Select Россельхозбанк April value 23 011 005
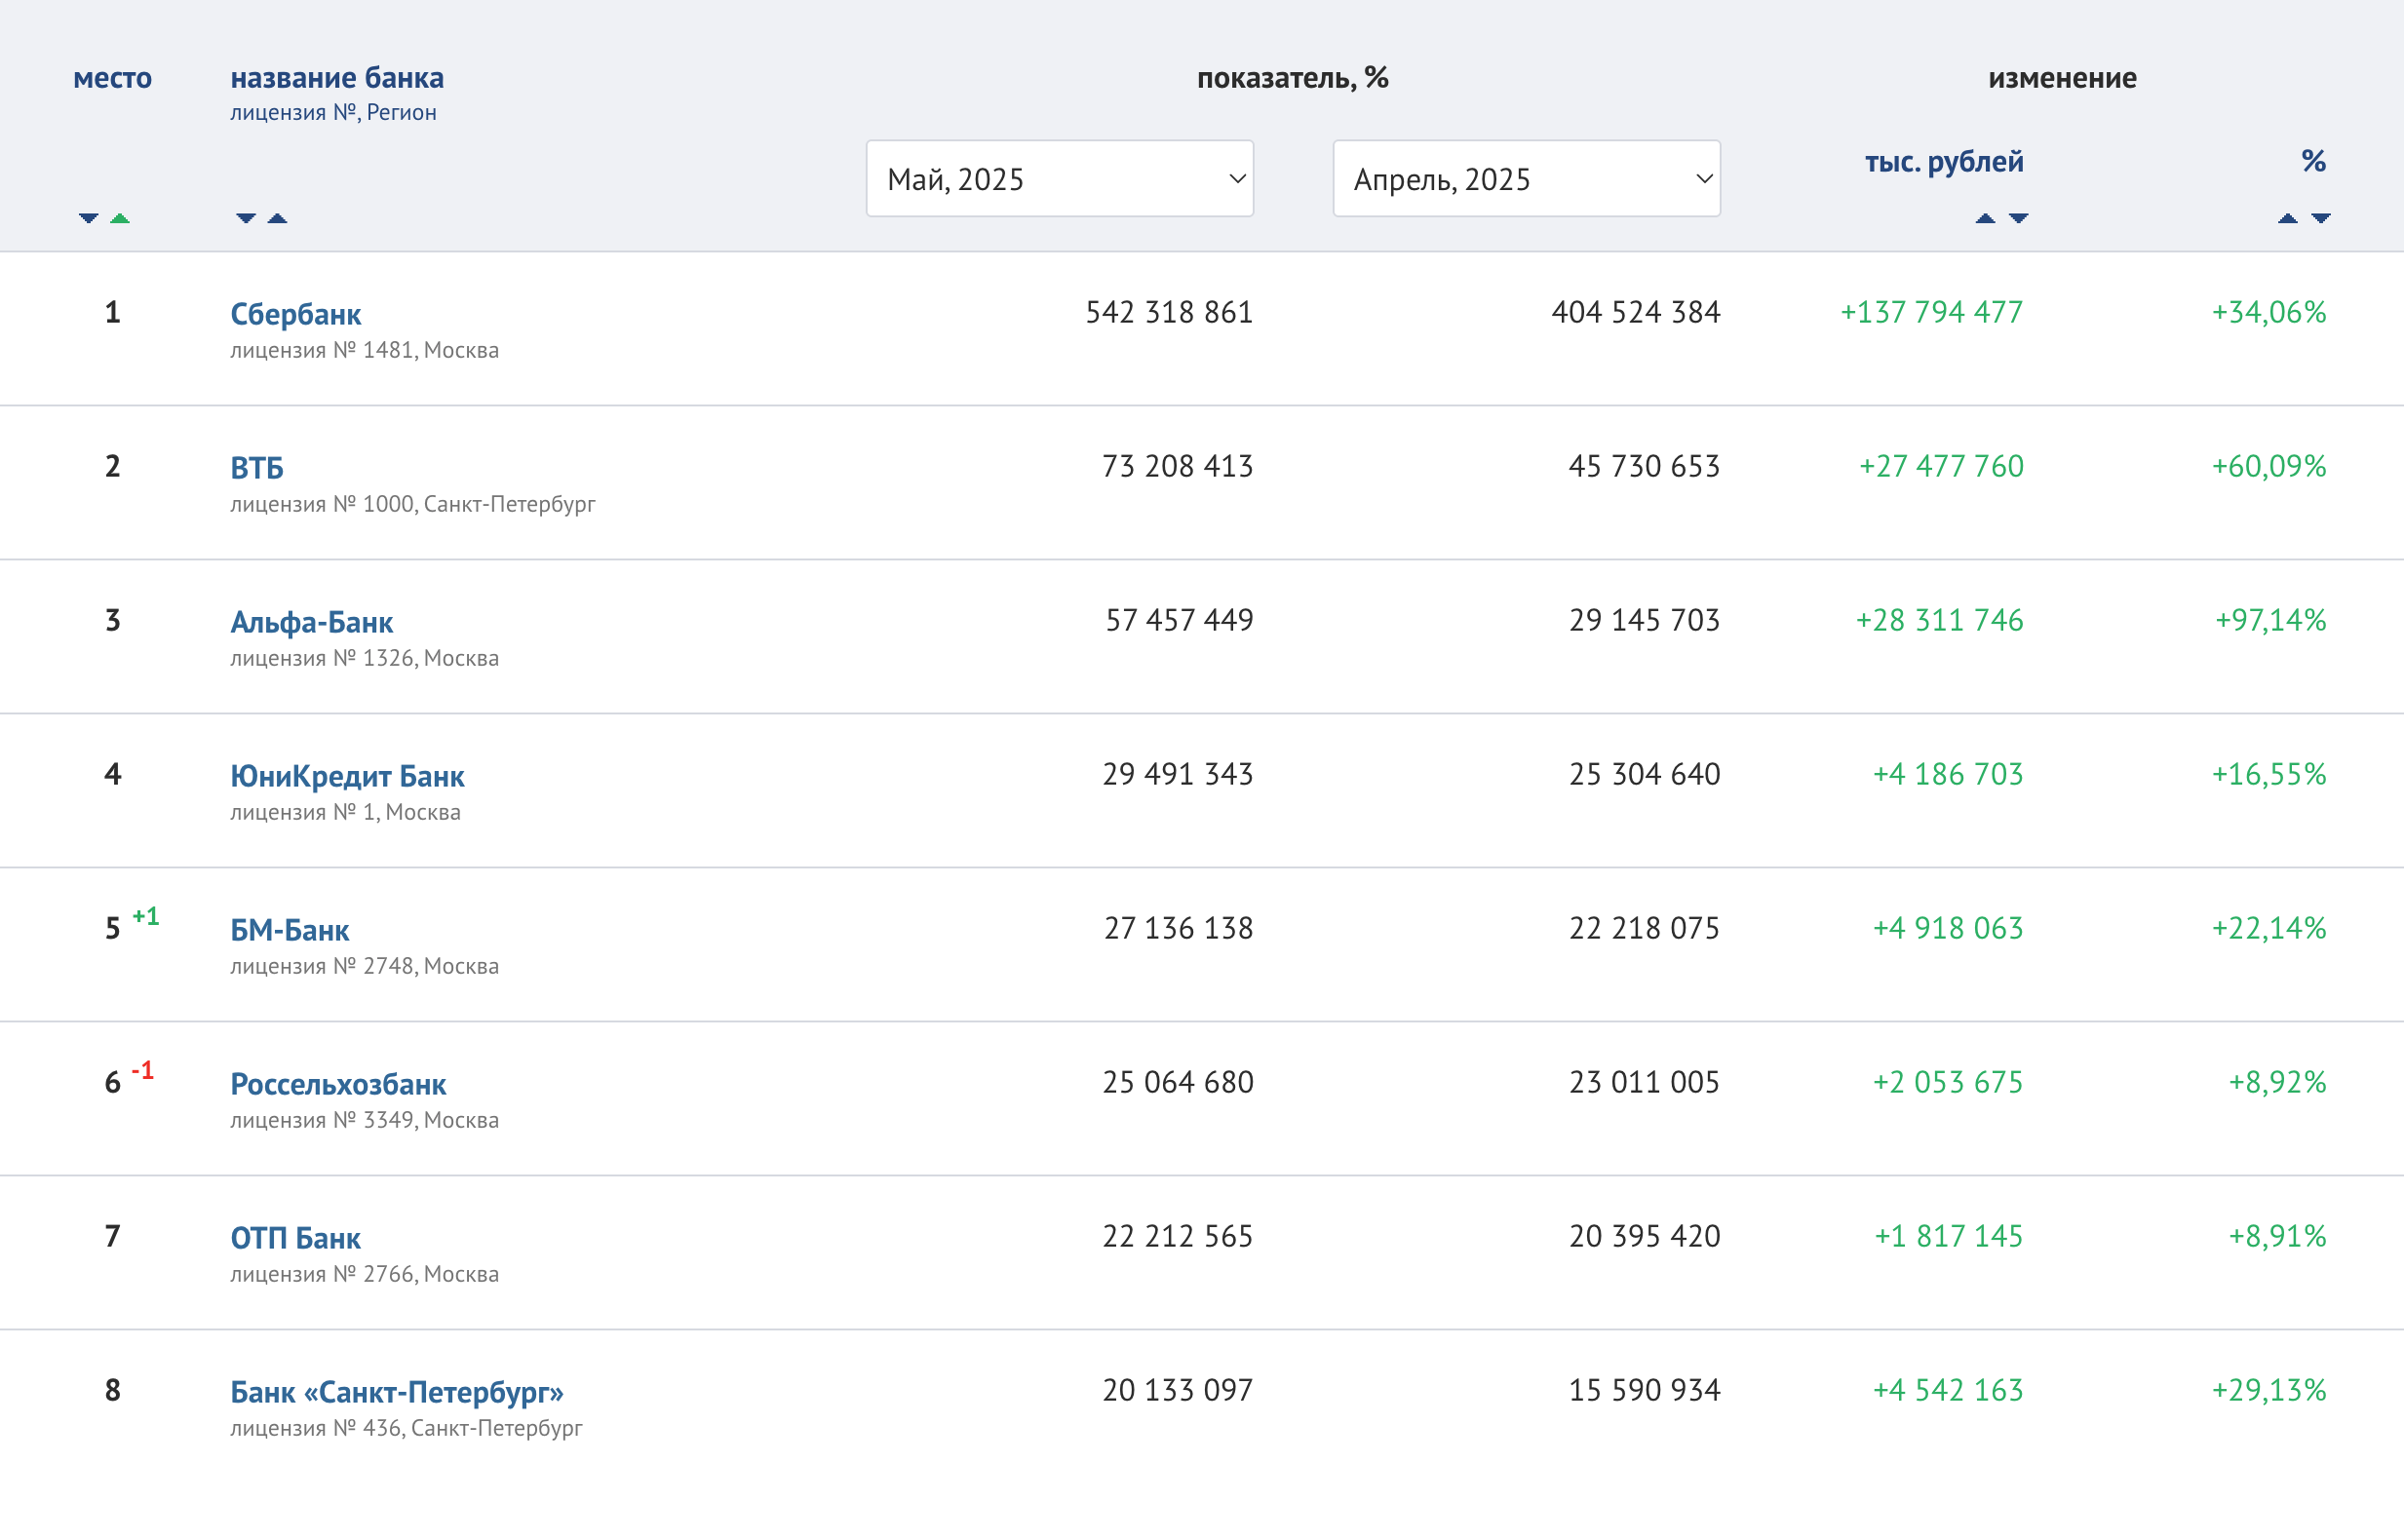This screenshot has height=1540, width=2404. (x=1644, y=1082)
